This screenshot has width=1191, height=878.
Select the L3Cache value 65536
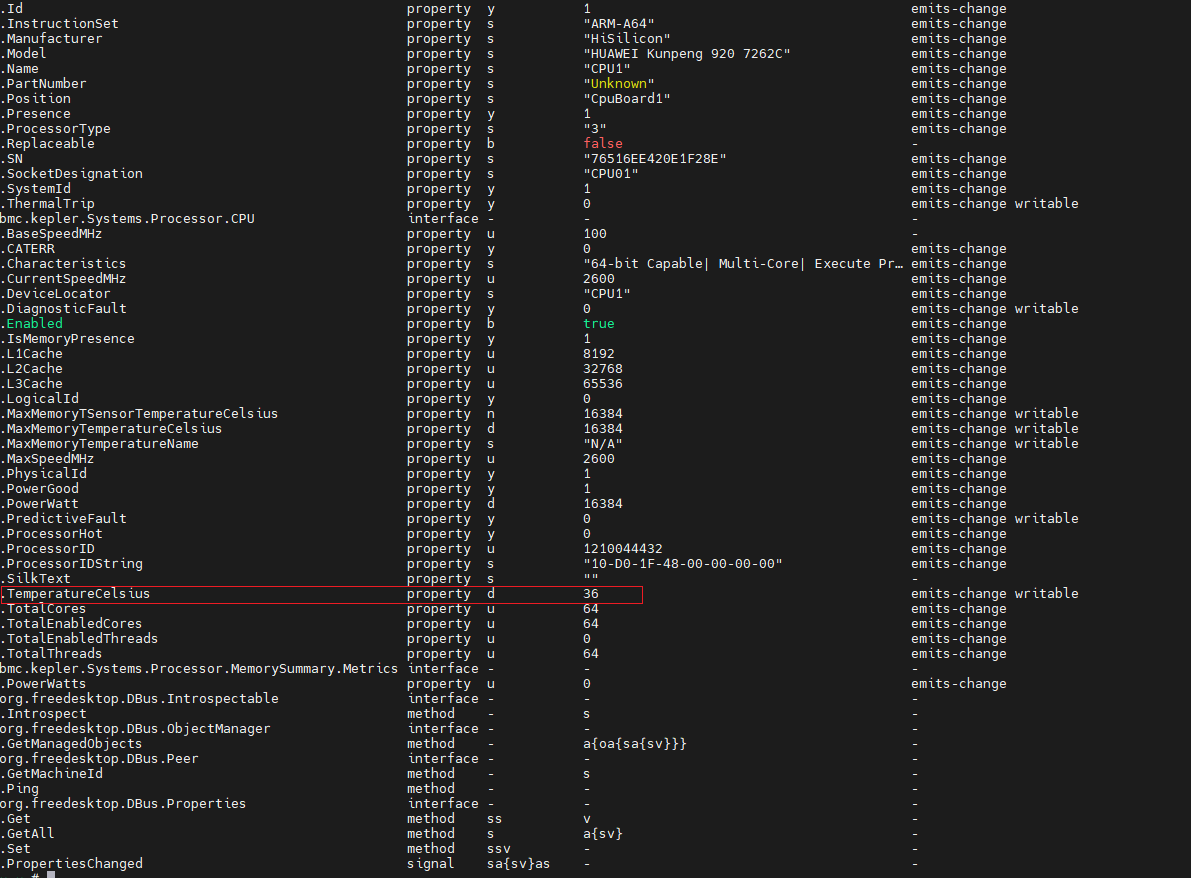pos(603,384)
